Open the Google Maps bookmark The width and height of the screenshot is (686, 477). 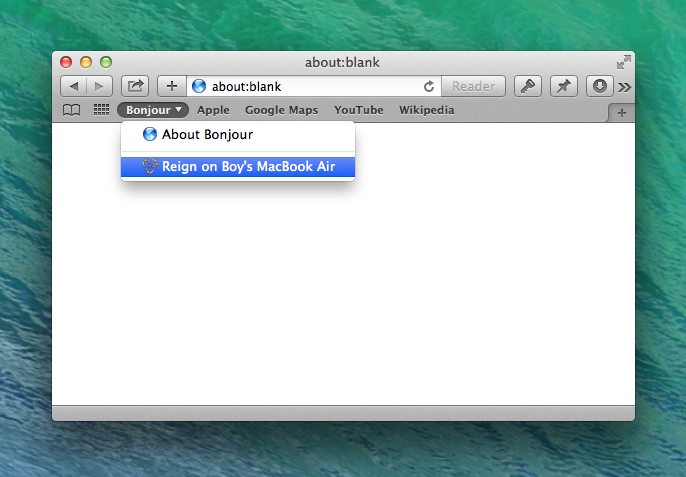[x=281, y=110]
